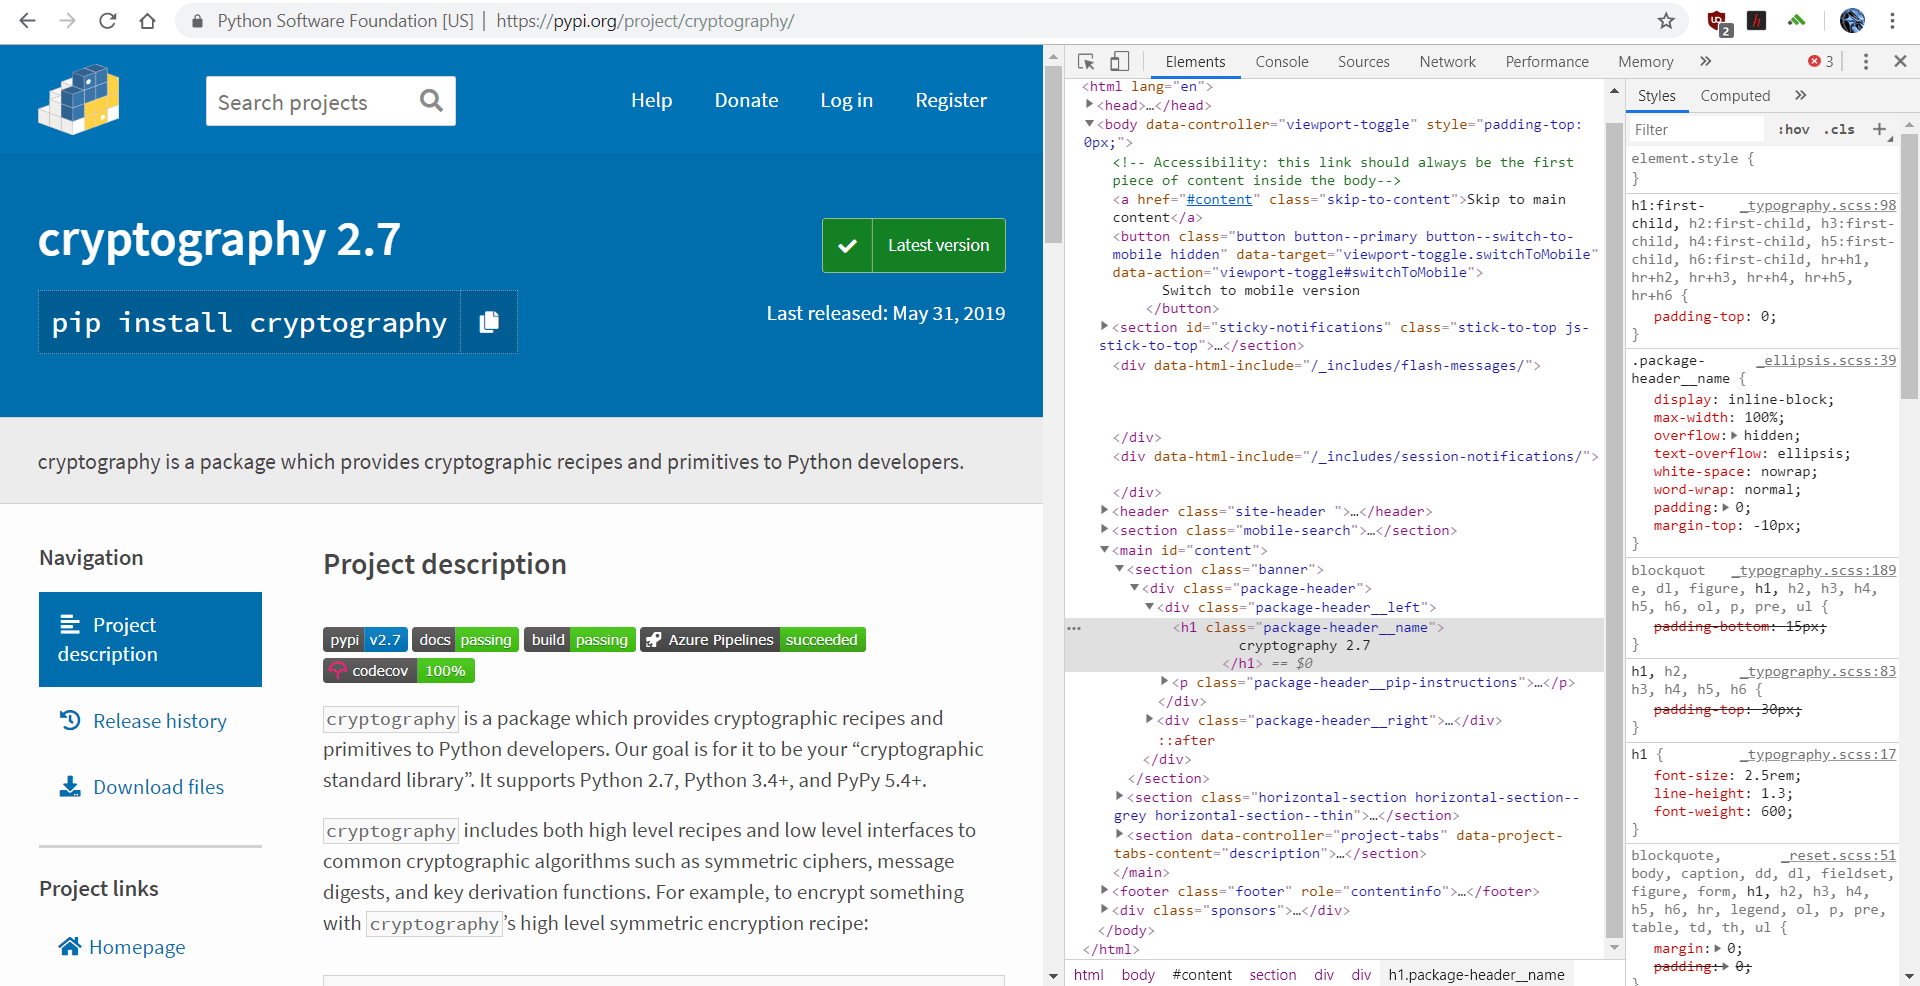Click the red extension icon in toolbar

click(x=1757, y=21)
